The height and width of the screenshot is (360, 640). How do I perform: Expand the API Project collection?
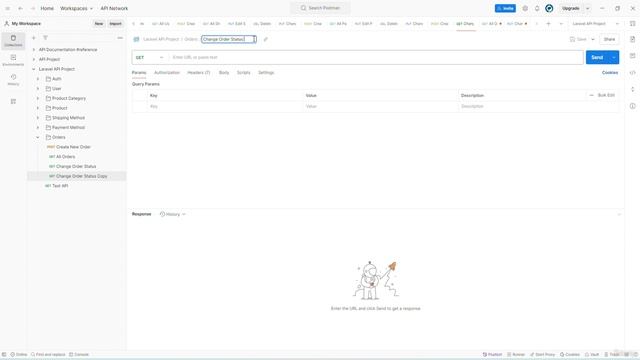[34, 60]
